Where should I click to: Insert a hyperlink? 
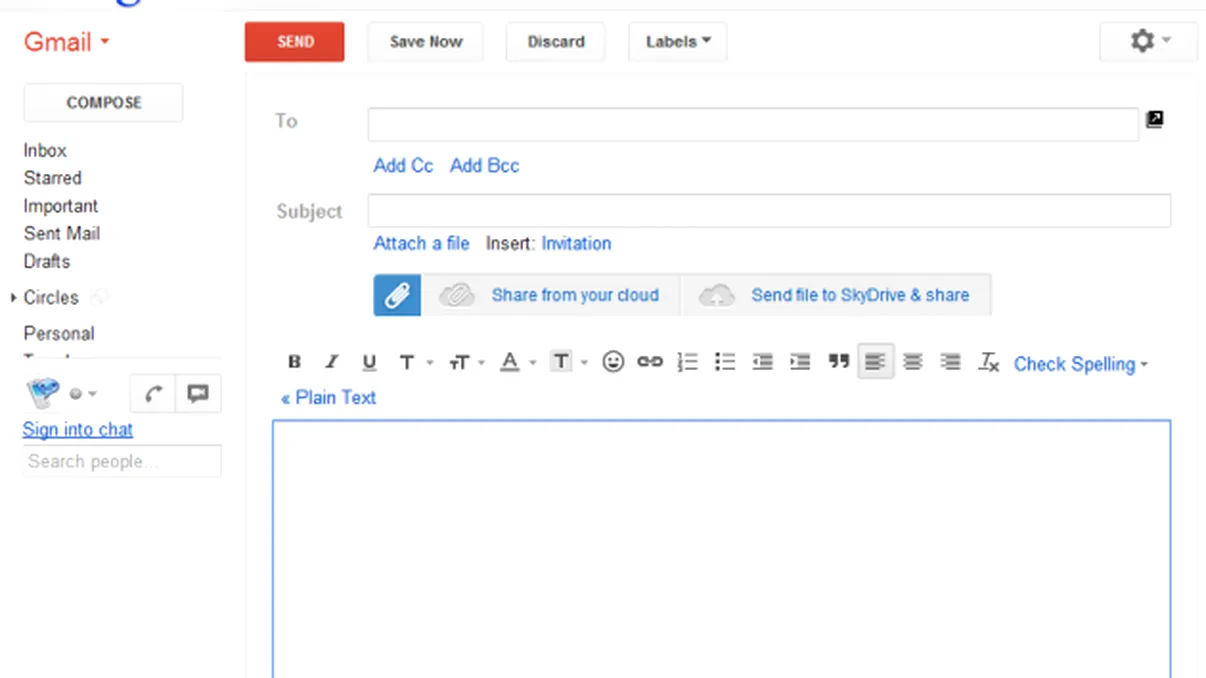pos(650,362)
